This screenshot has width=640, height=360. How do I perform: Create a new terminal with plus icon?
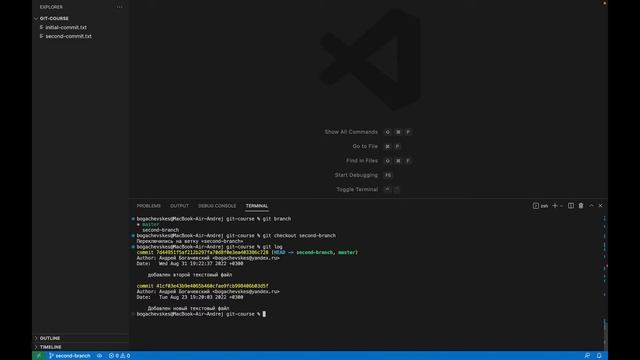(x=555, y=206)
